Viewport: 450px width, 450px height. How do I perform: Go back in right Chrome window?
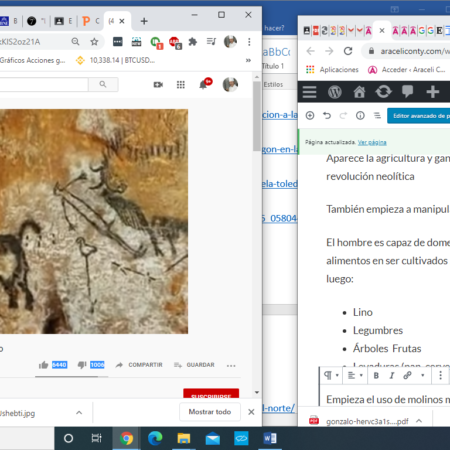pos(311,51)
